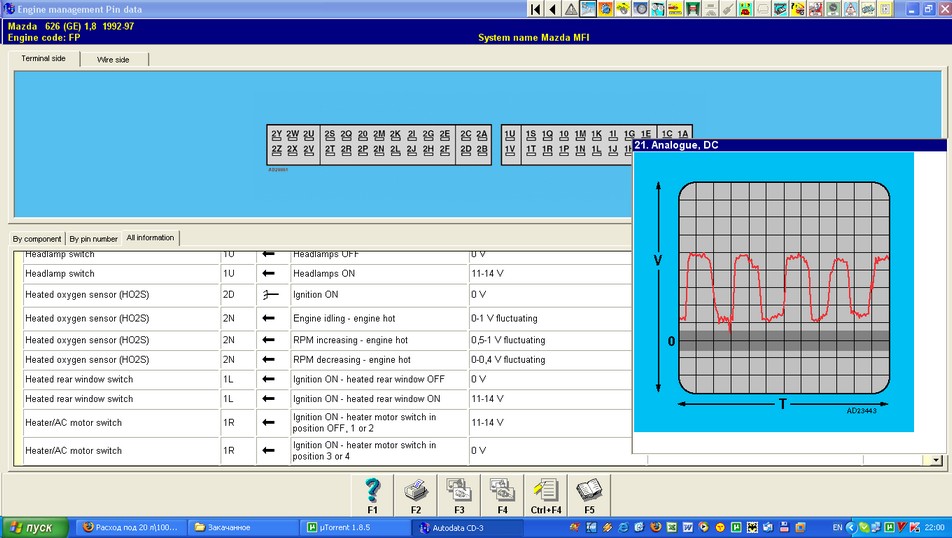Click the arrow icon in the Engine idling row

click(268, 319)
